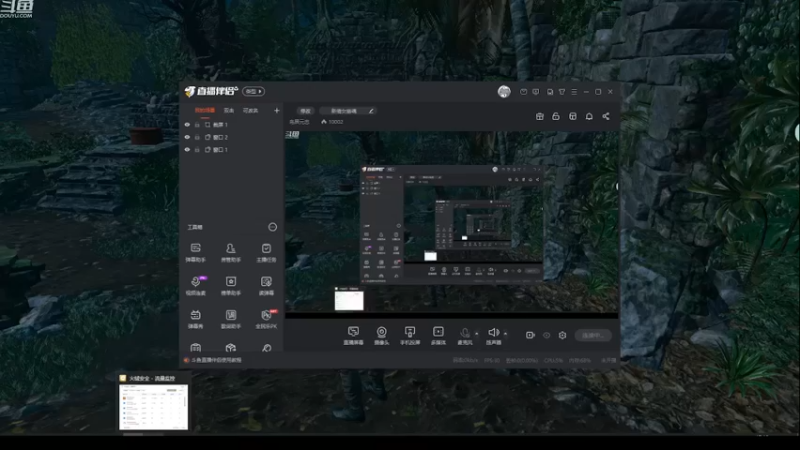The image size is (800, 450).
Task: Open the 弹幕助手 tool
Action: coord(195,253)
